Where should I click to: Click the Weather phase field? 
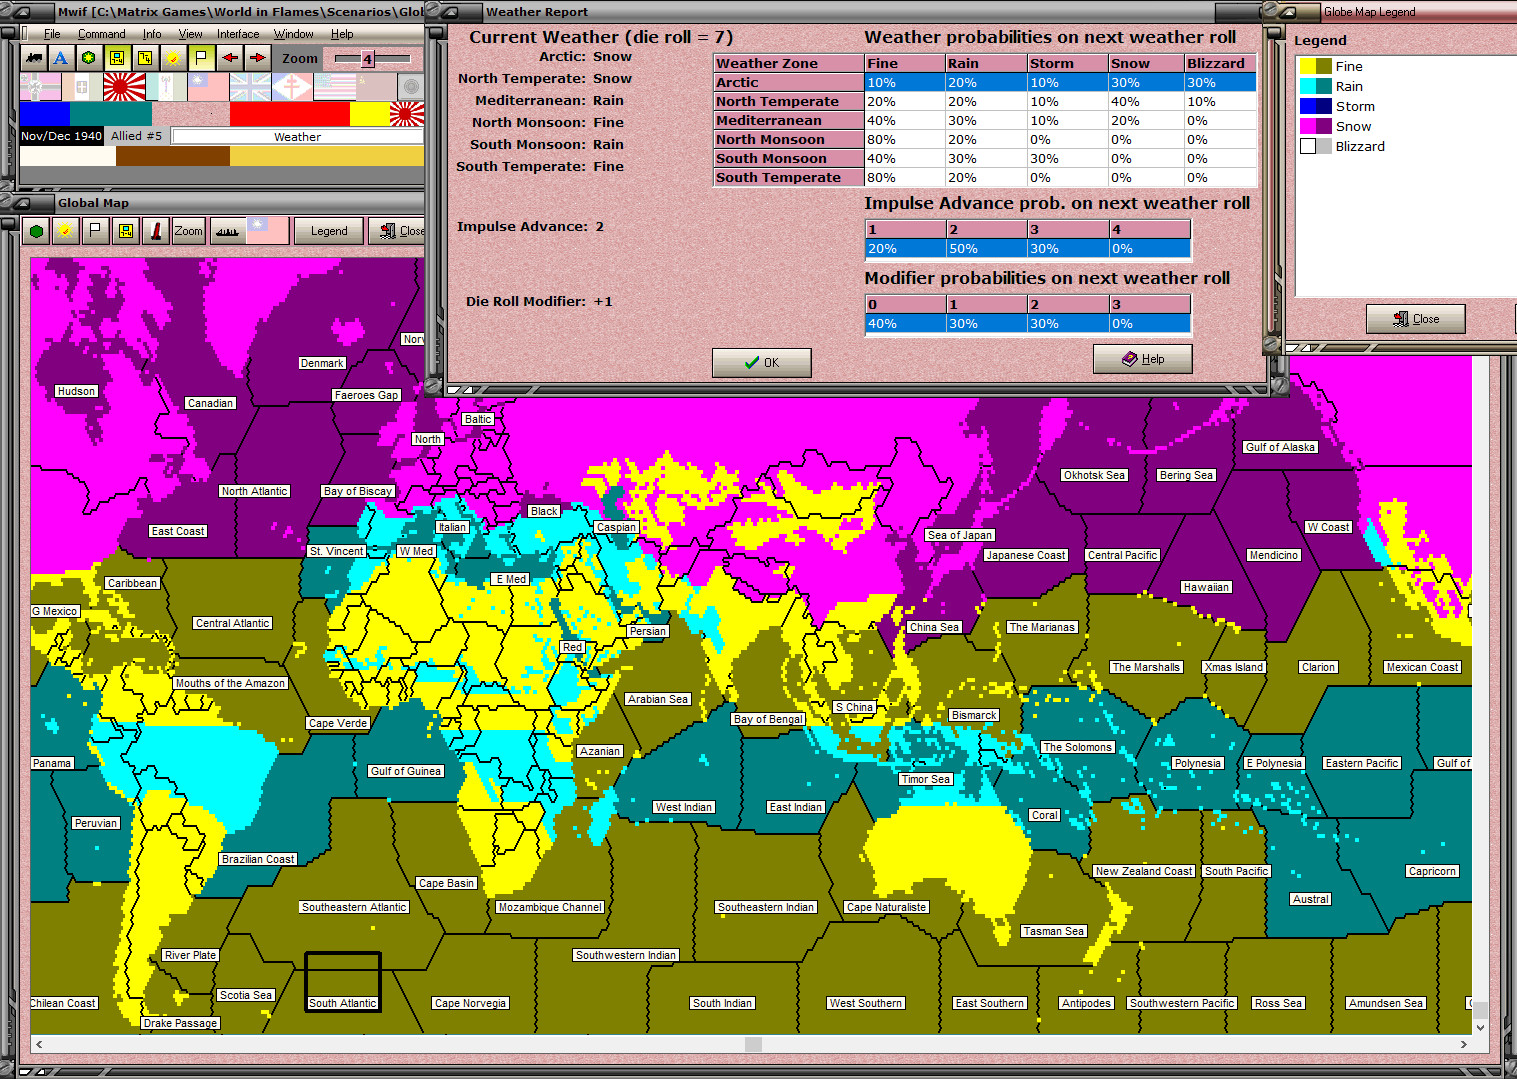tap(297, 137)
